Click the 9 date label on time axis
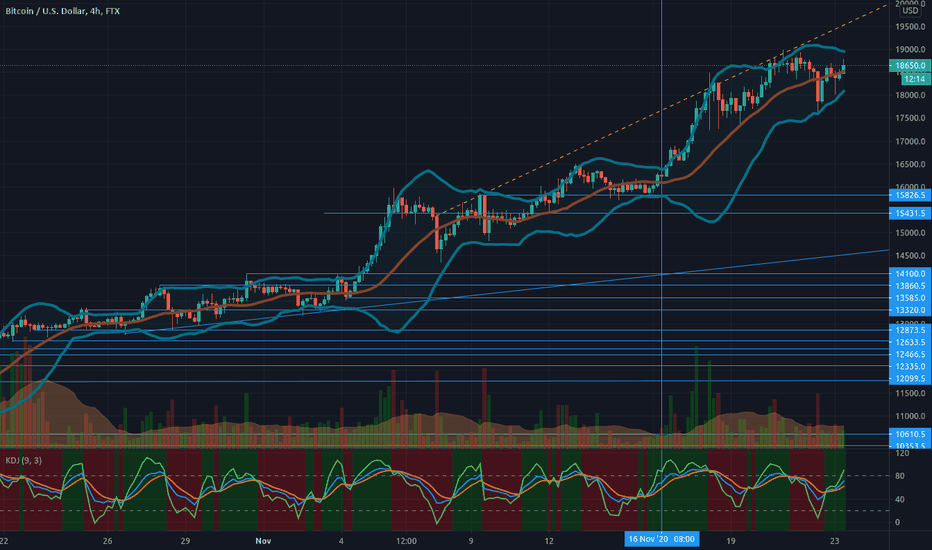This screenshot has width=932, height=550. click(471, 540)
